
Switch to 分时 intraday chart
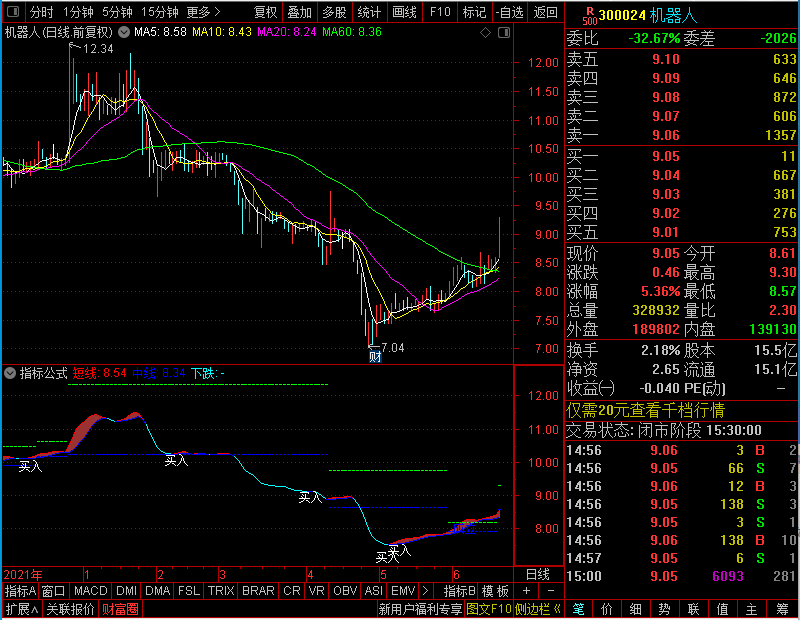[41, 12]
